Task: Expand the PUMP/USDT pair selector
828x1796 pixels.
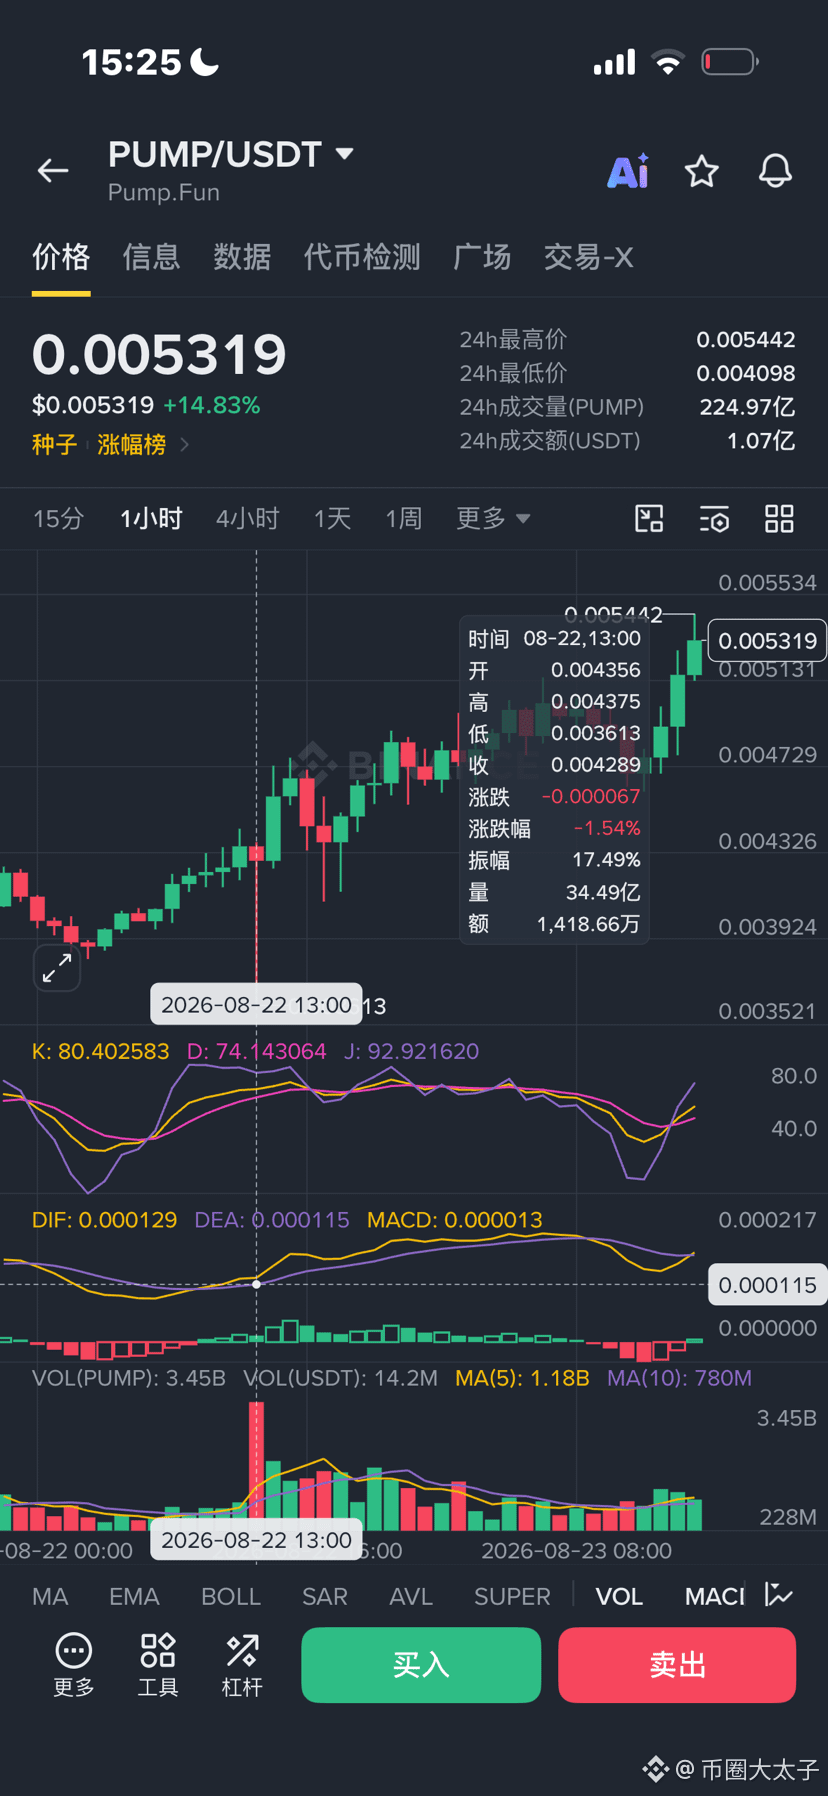Action: tap(344, 154)
